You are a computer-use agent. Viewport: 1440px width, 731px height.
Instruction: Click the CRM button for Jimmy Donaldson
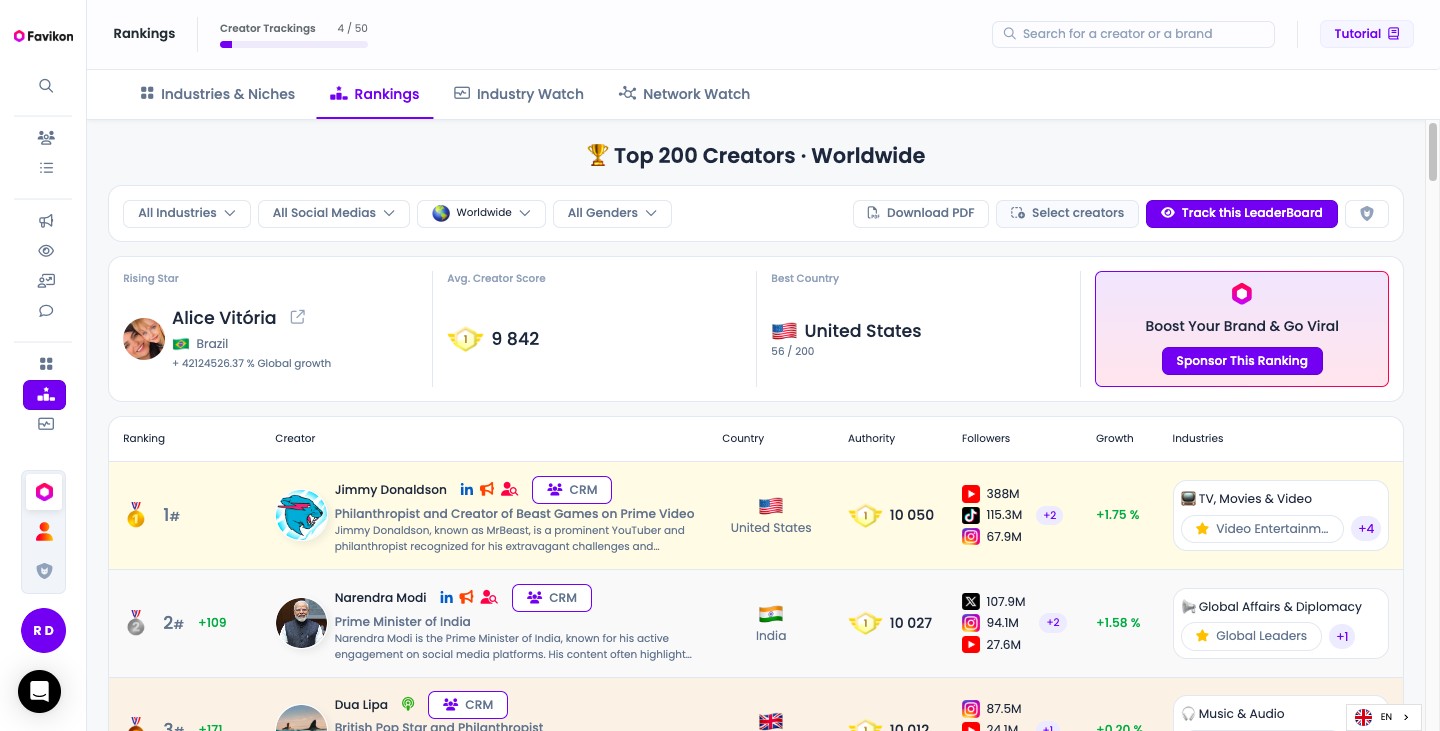point(572,490)
